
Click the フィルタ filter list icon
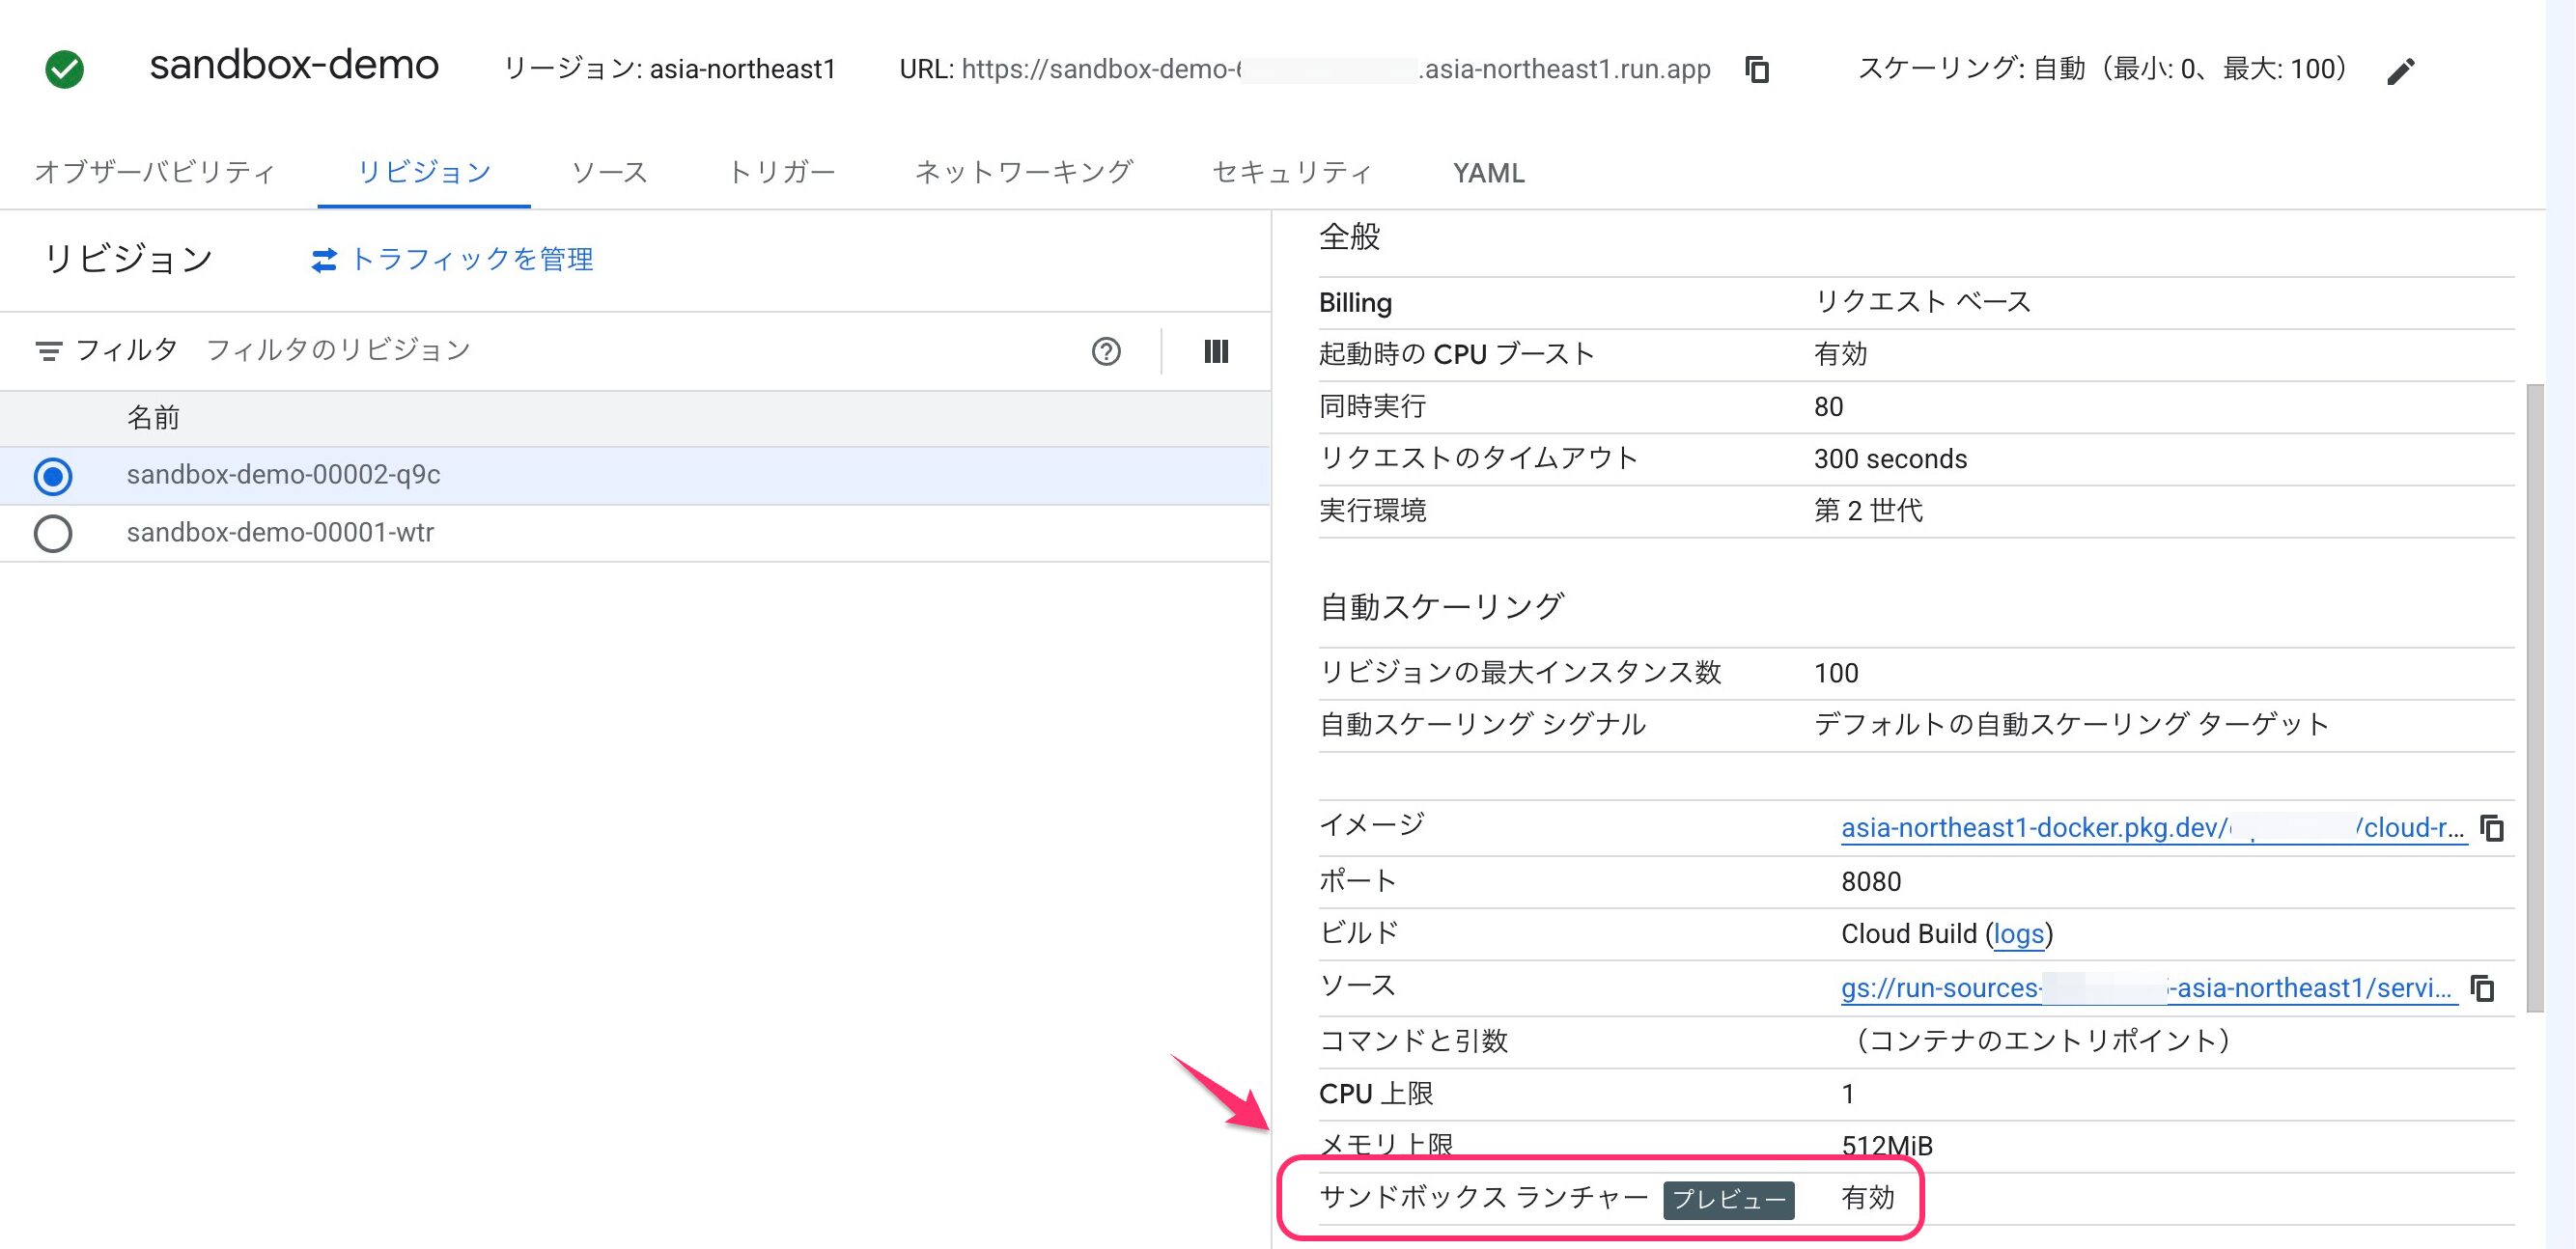[48, 351]
